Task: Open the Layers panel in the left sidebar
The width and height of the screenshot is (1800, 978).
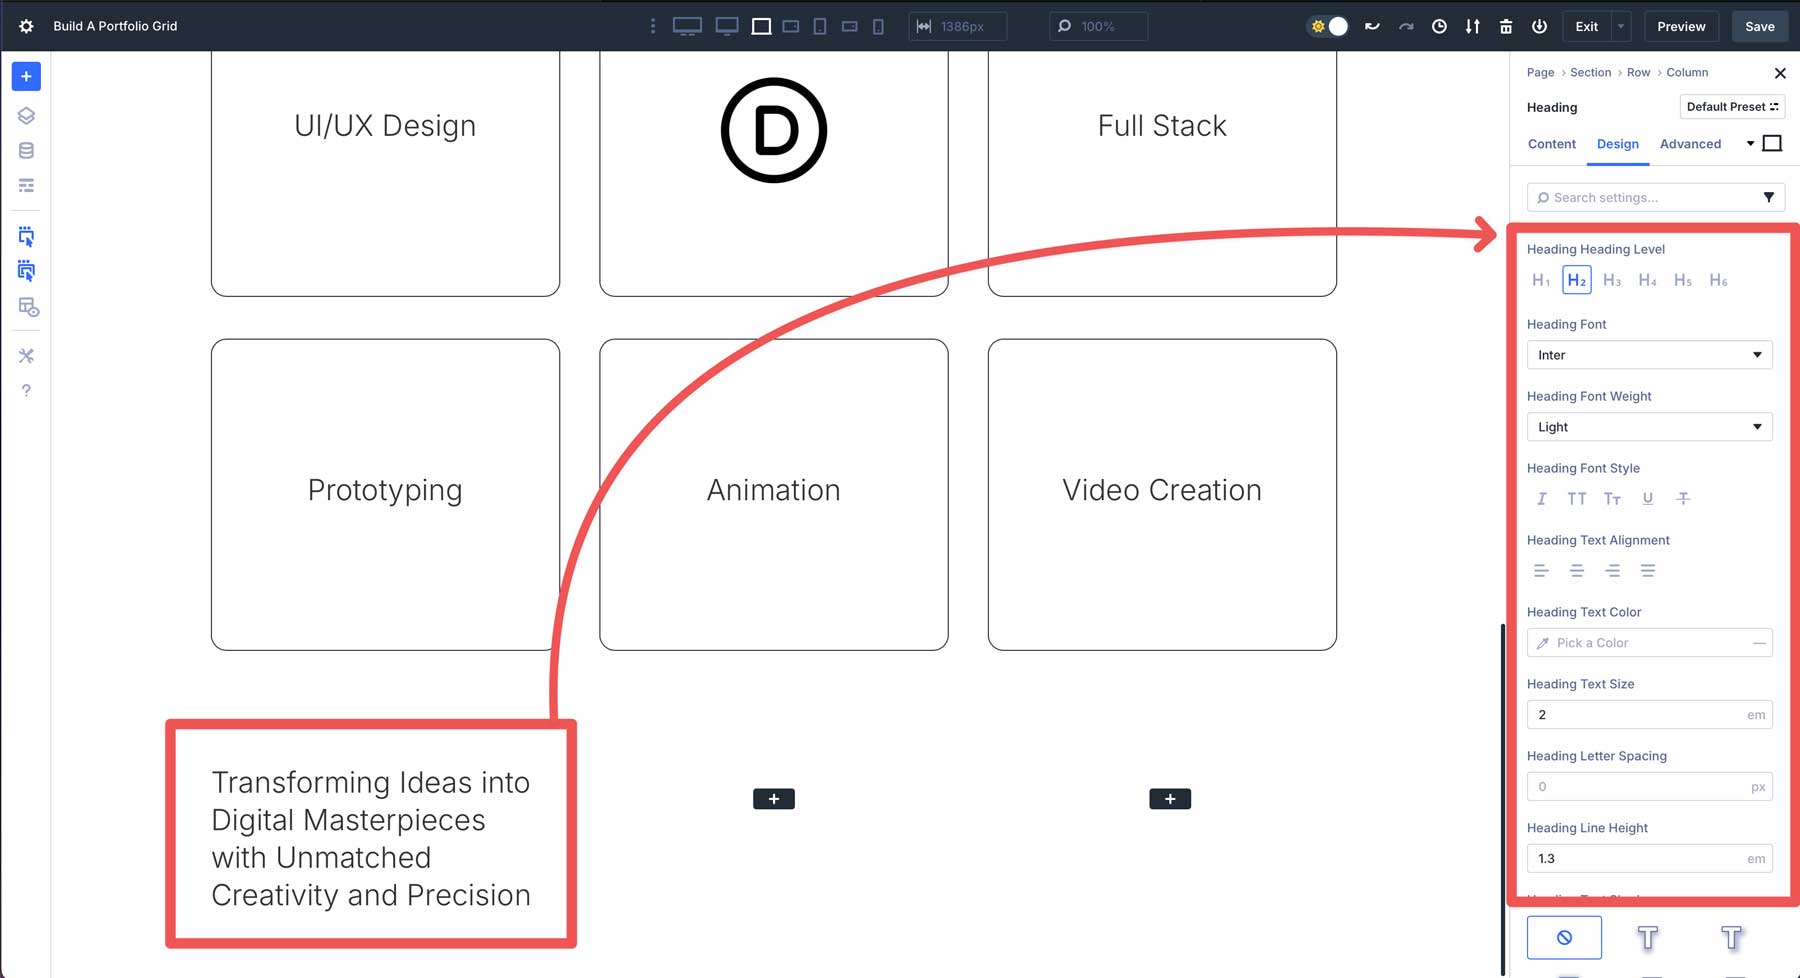Action: 26,115
